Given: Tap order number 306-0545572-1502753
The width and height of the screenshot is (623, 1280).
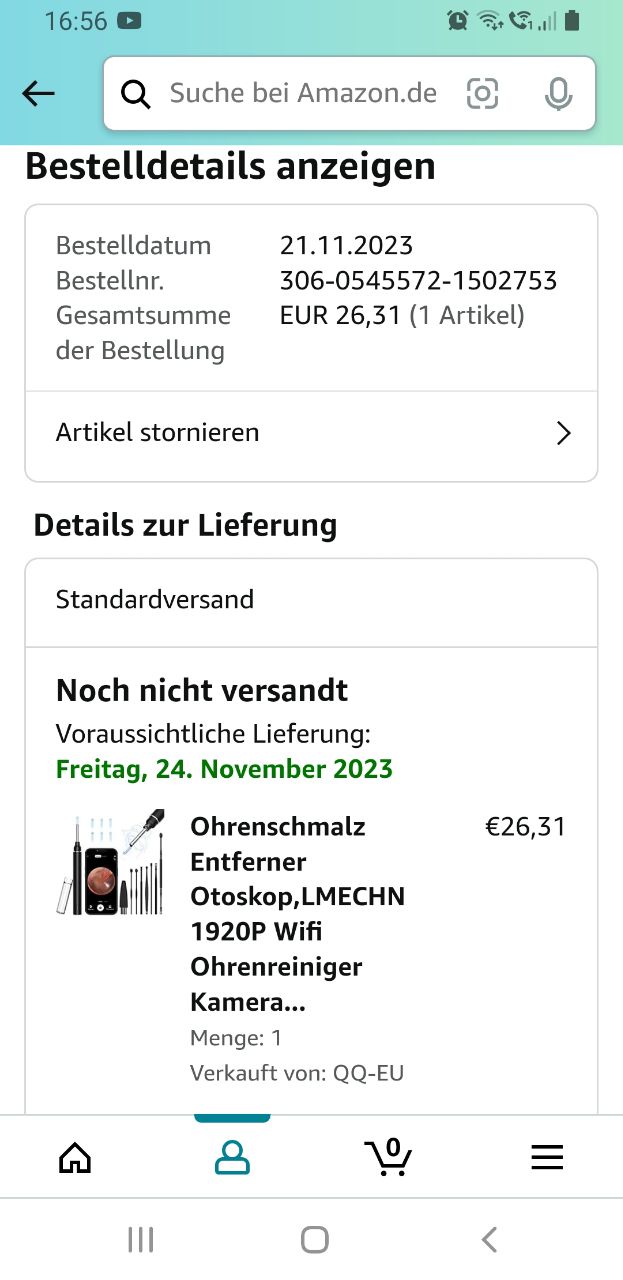Looking at the screenshot, I should coord(418,281).
